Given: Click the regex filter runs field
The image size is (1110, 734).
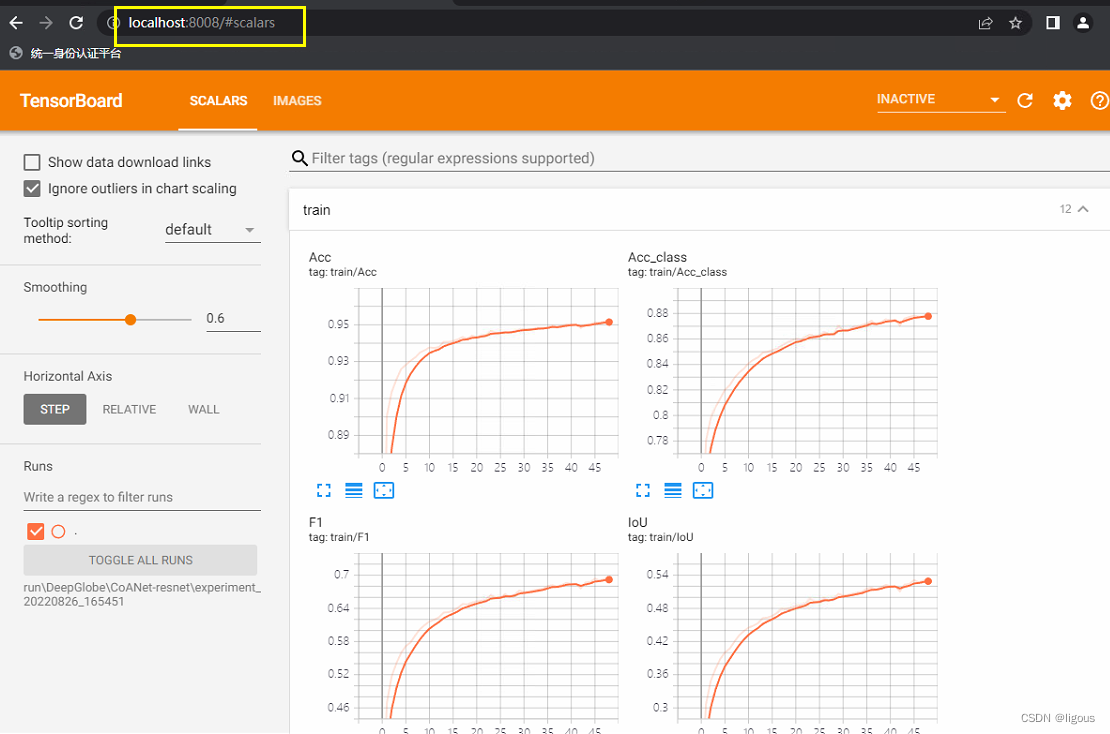Looking at the screenshot, I should pos(142,497).
